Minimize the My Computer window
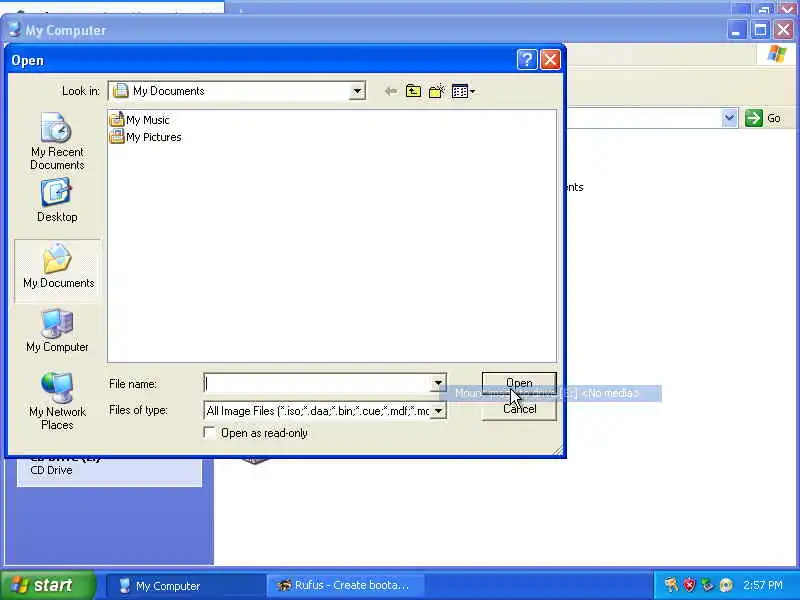The height and width of the screenshot is (600, 800). pyautogui.click(x=736, y=30)
